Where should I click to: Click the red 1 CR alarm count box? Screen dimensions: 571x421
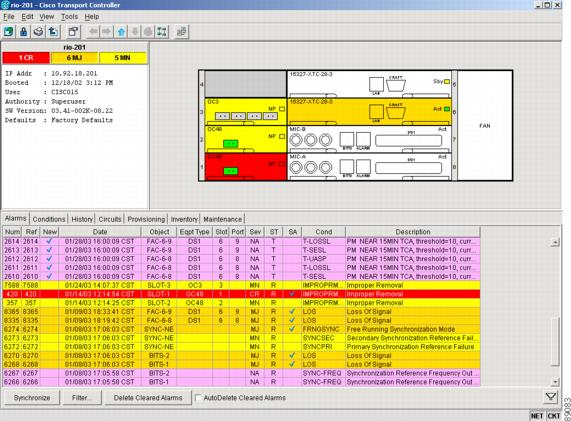pyautogui.click(x=26, y=58)
